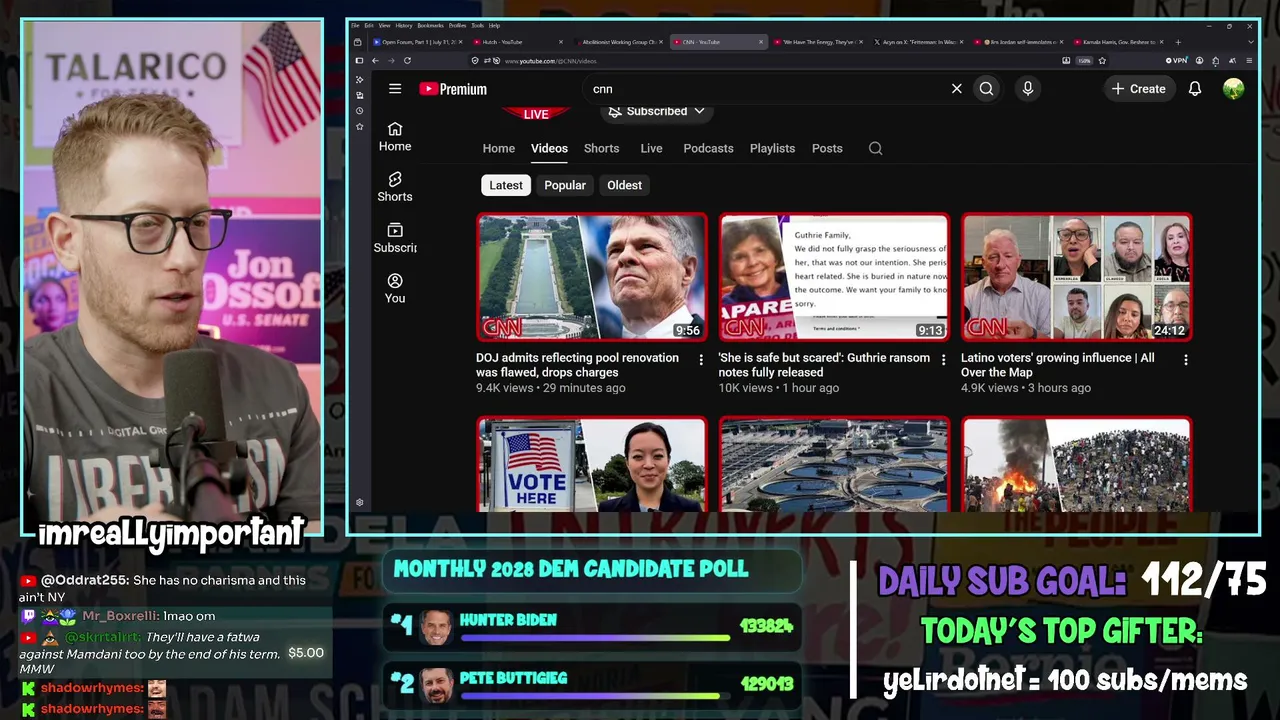The image size is (1280, 720).
Task: Switch to the Kamala Harris browser tab
Action: click(x=1118, y=42)
